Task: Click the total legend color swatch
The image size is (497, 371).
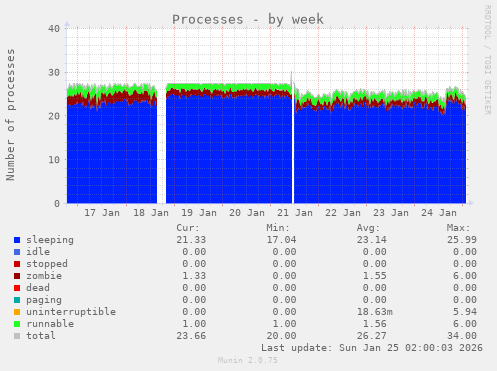Action: pyautogui.click(x=17, y=336)
